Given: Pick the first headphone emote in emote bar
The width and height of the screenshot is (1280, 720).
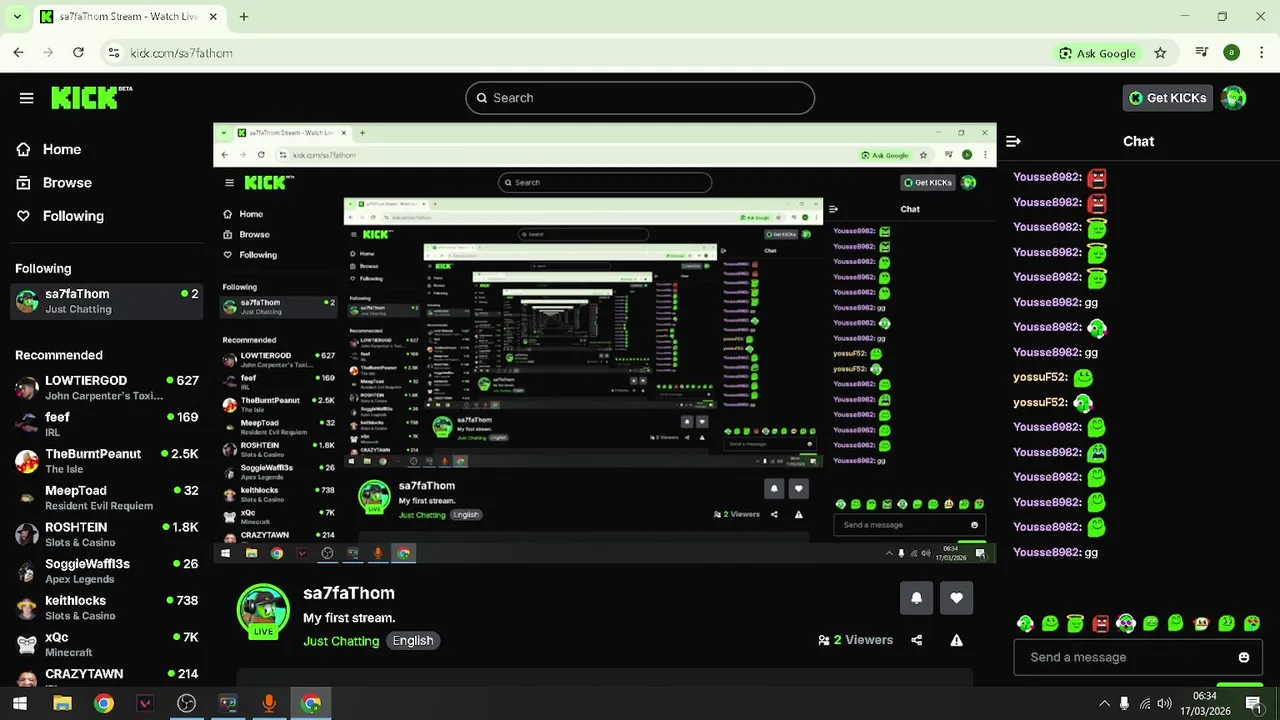Looking at the screenshot, I should pos(1025,623).
